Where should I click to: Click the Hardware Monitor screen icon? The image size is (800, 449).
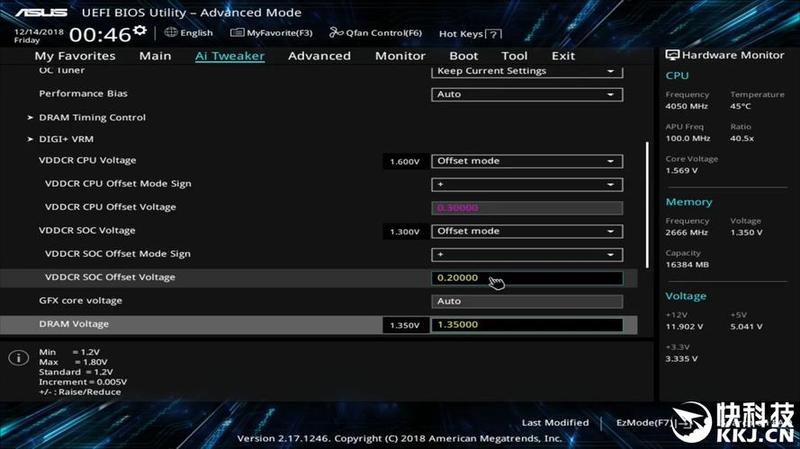(x=672, y=55)
